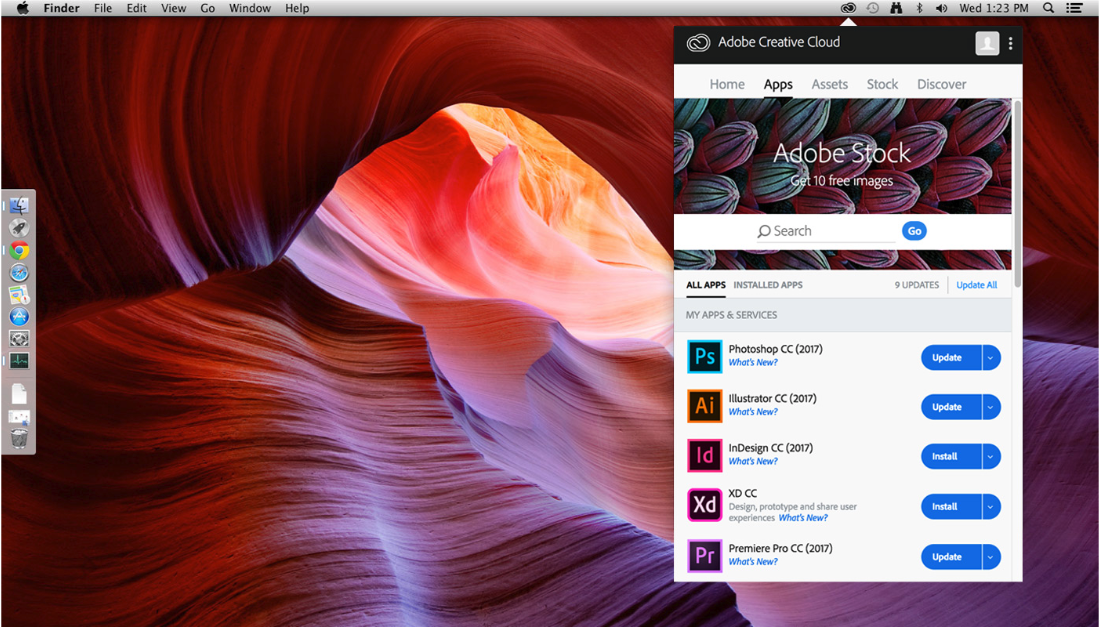The image size is (1099, 628).
Task: Click the Illustrator CC app icon
Action: click(704, 406)
